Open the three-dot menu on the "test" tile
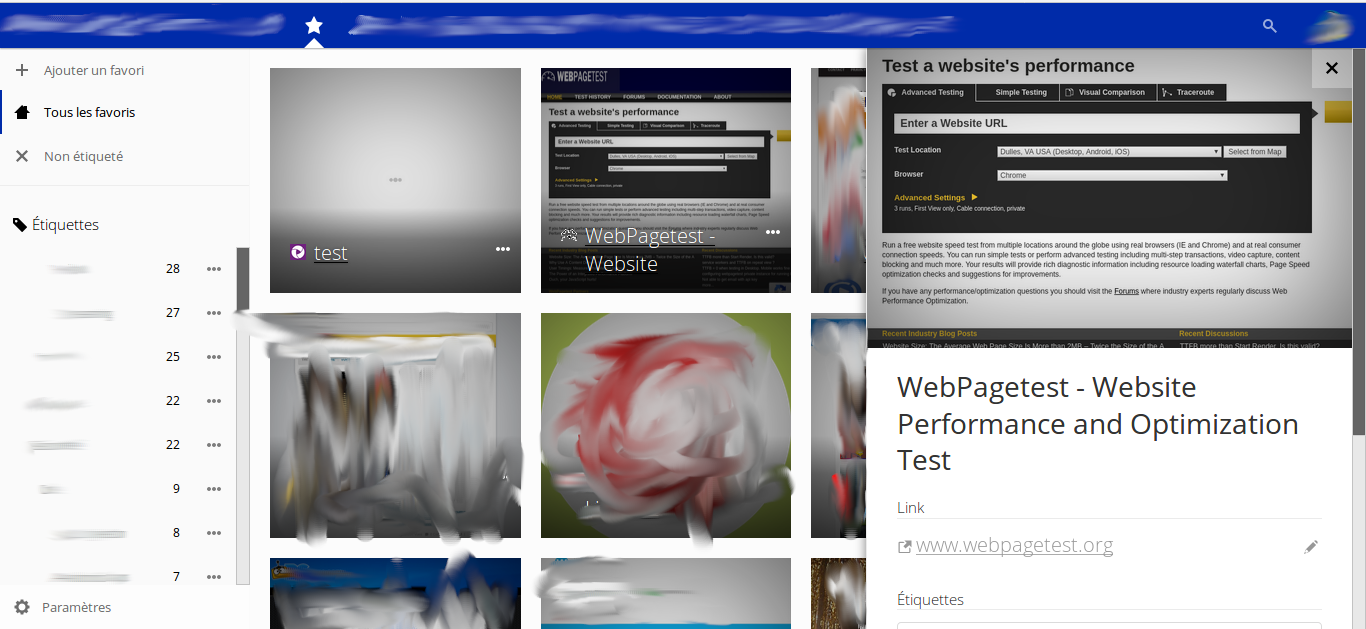 (503, 249)
